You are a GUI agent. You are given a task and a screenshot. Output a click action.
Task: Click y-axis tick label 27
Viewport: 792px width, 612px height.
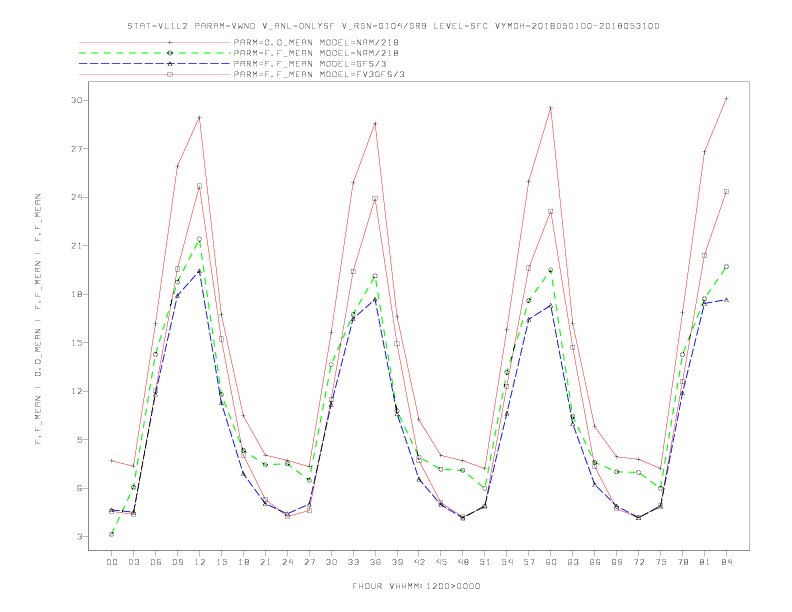point(76,149)
